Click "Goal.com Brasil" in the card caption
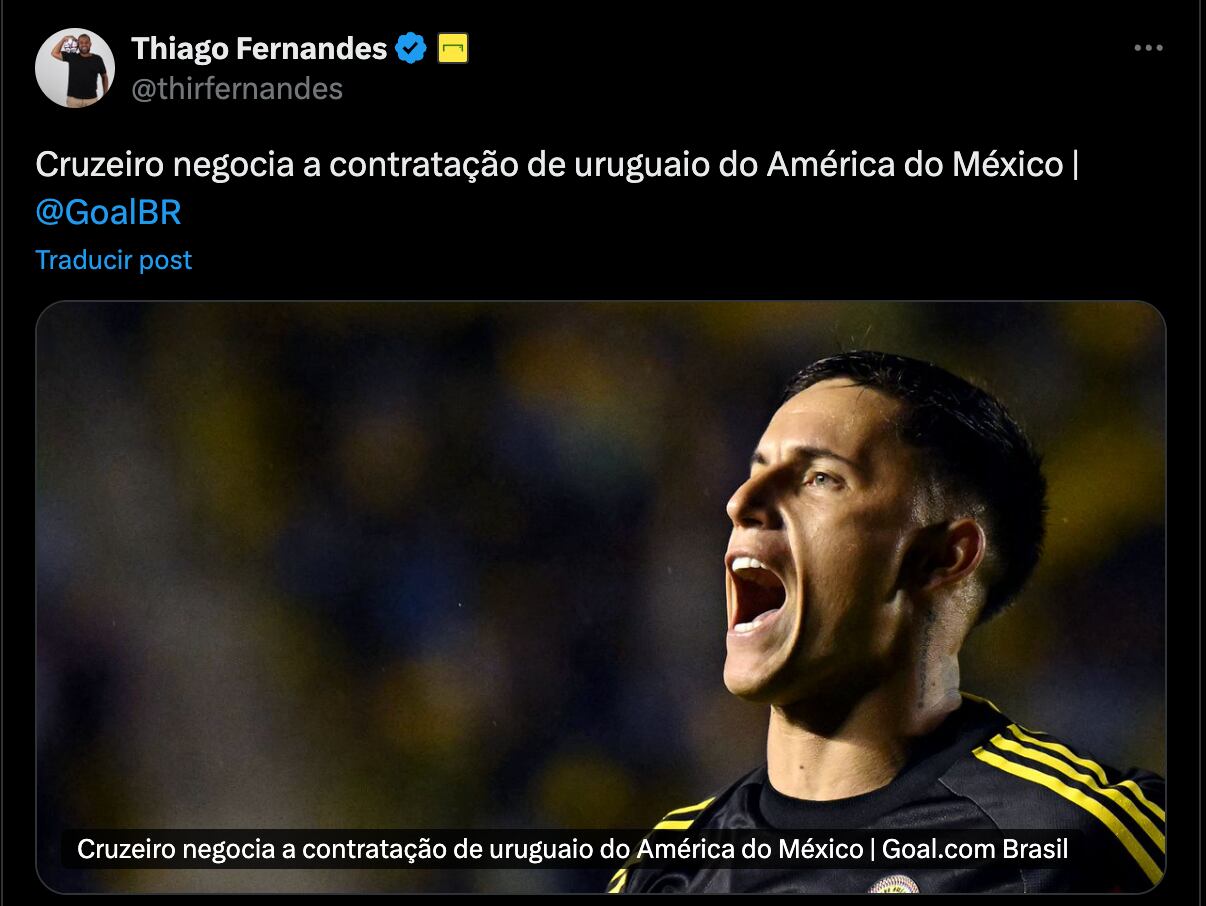Image resolution: width=1206 pixels, height=906 pixels. click(x=975, y=850)
